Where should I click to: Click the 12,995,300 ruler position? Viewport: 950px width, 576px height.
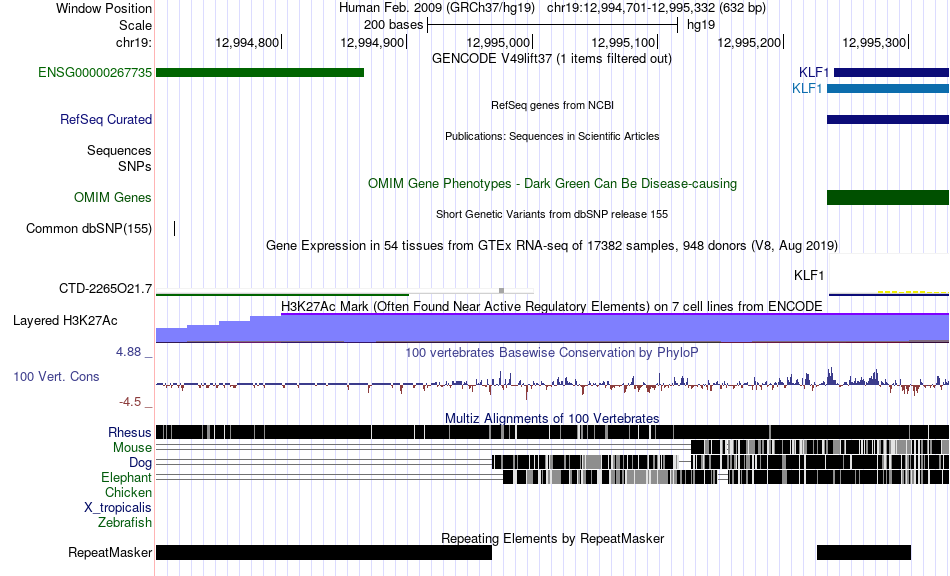pos(874,42)
